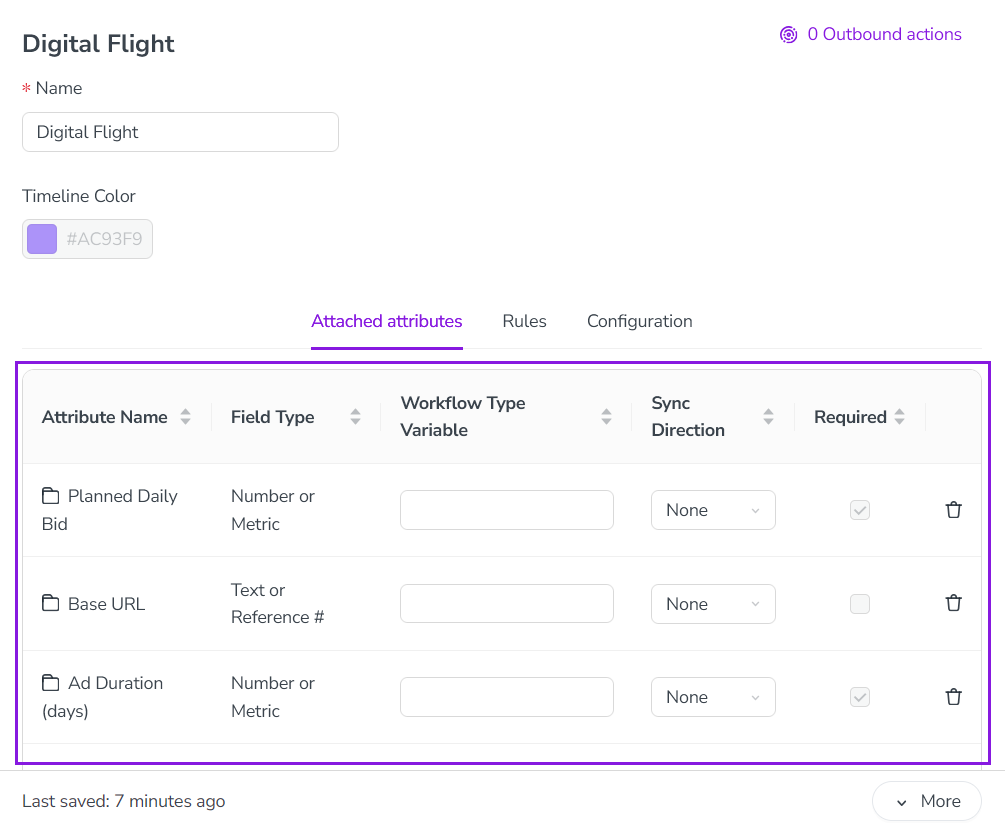Open Sync Direction dropdown for Base URL

pyautogui.click(x=713, y=604)
